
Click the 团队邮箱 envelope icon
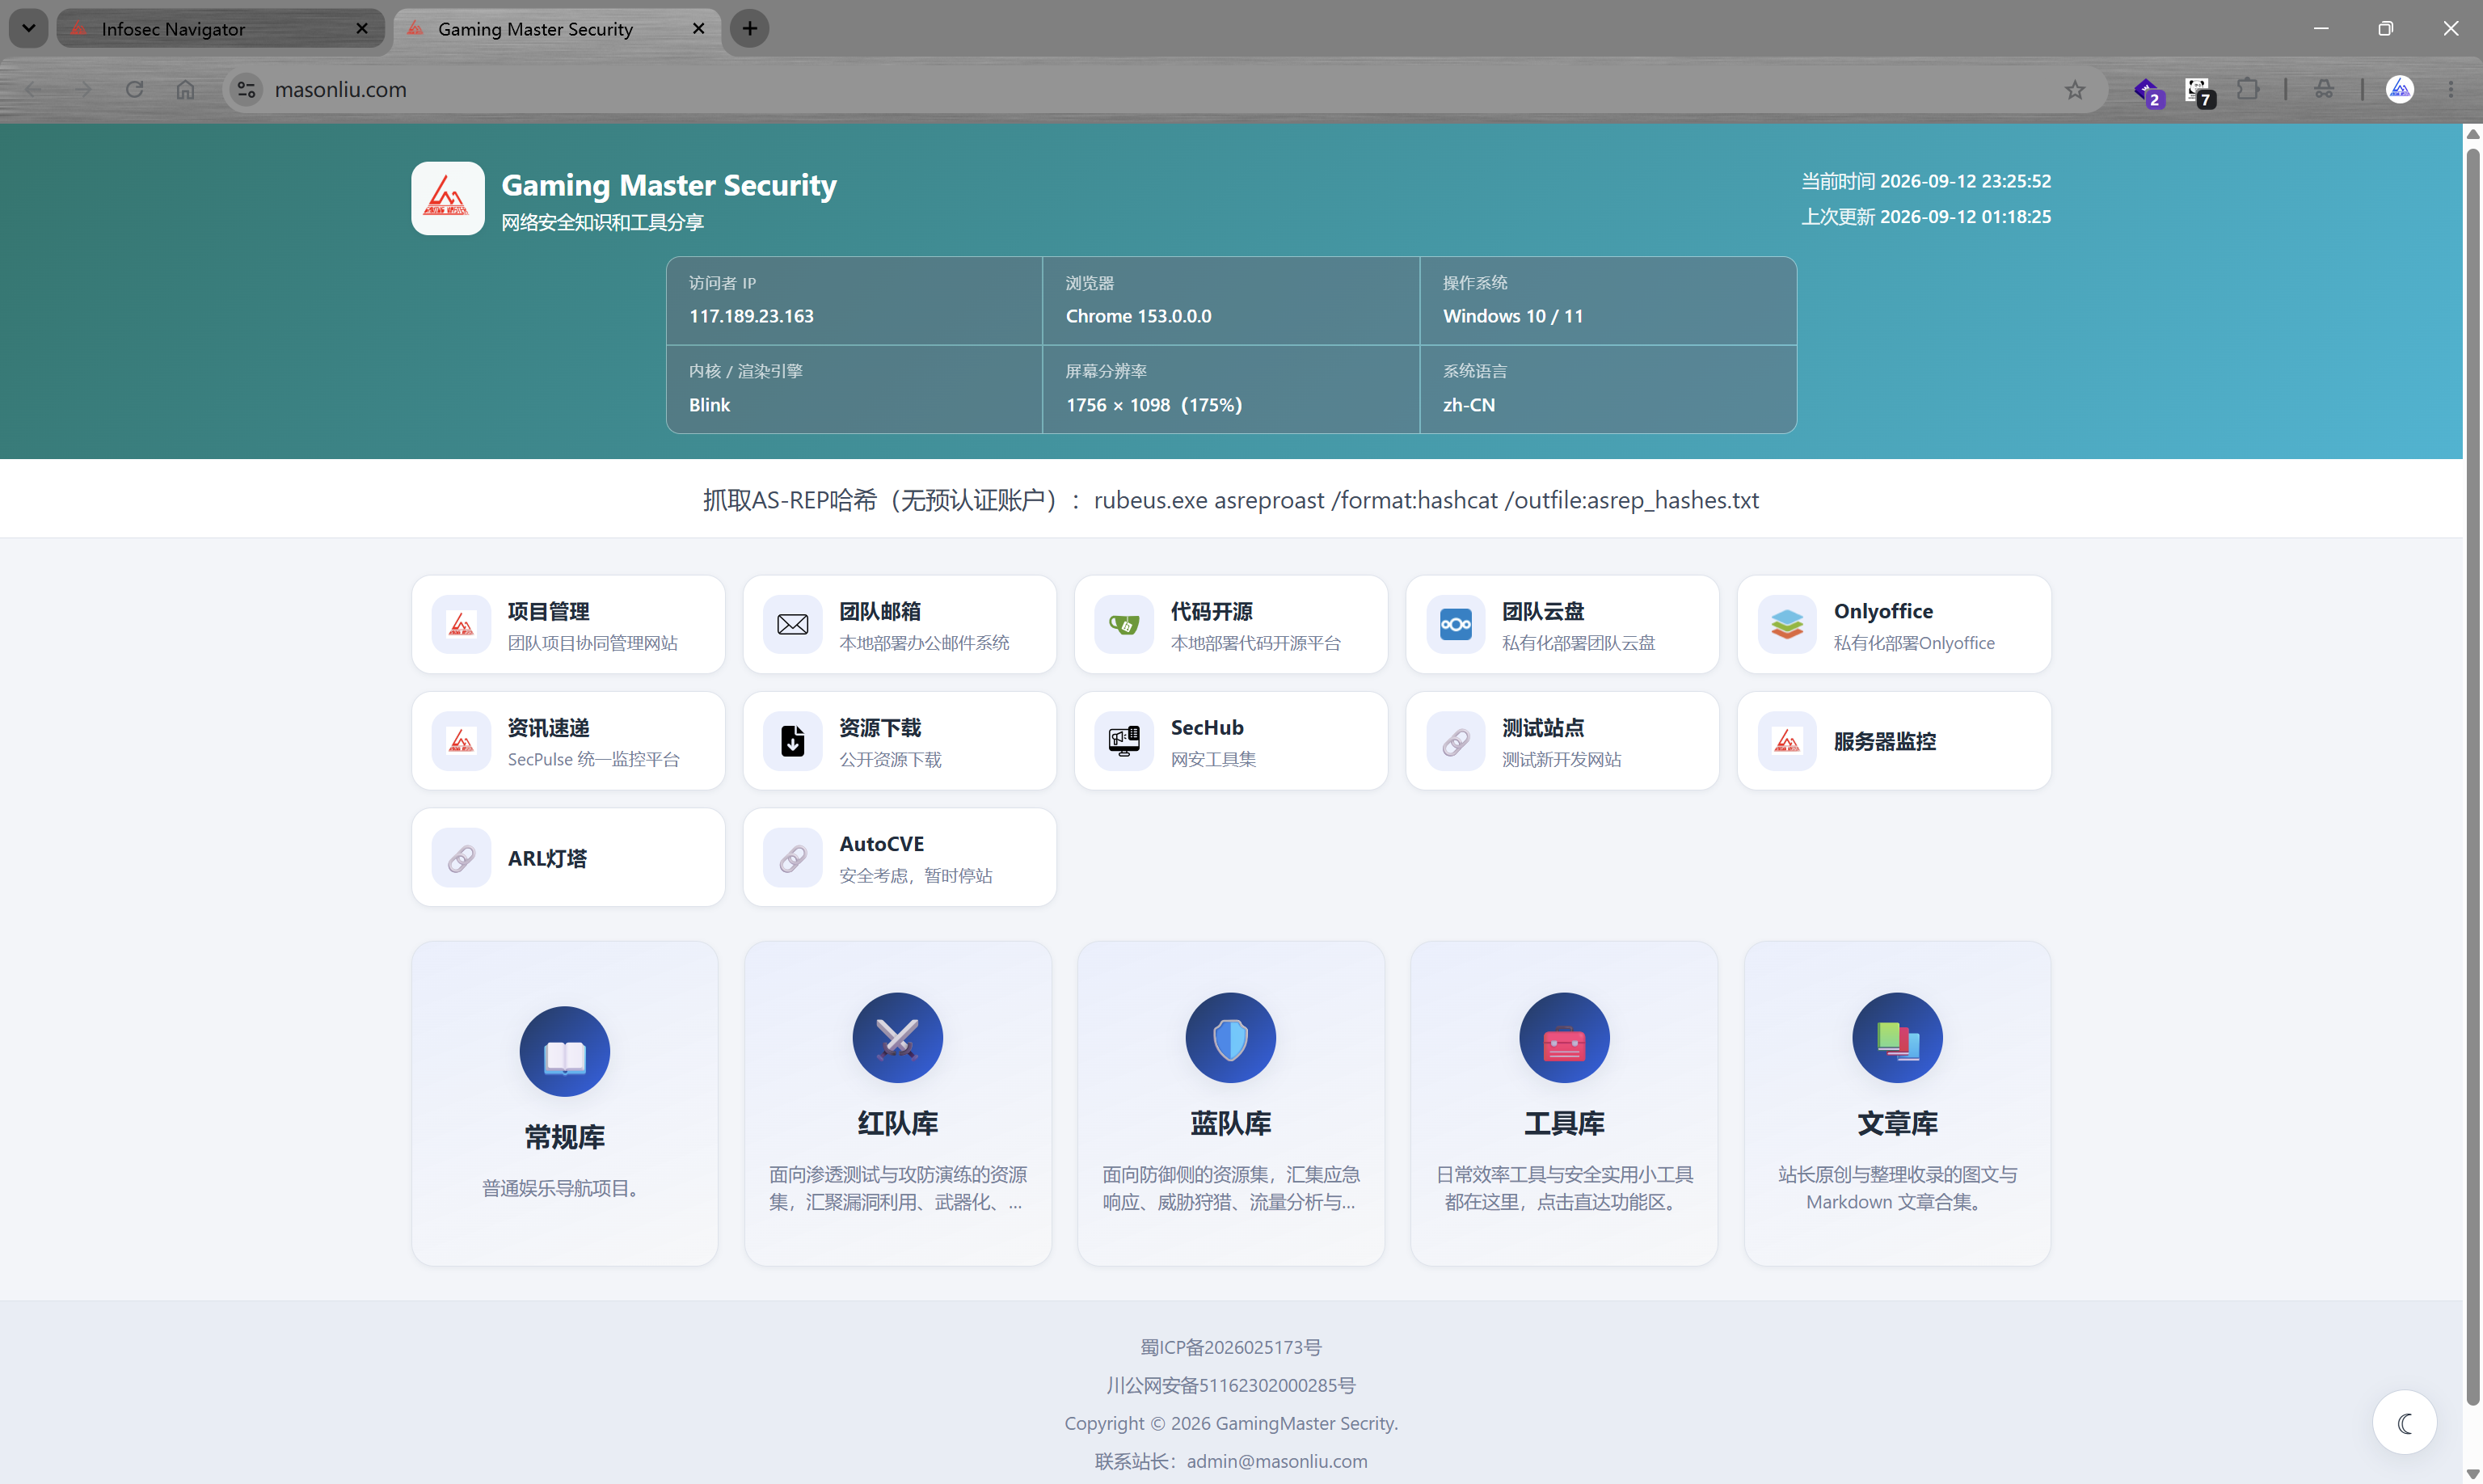coord(793,625)
